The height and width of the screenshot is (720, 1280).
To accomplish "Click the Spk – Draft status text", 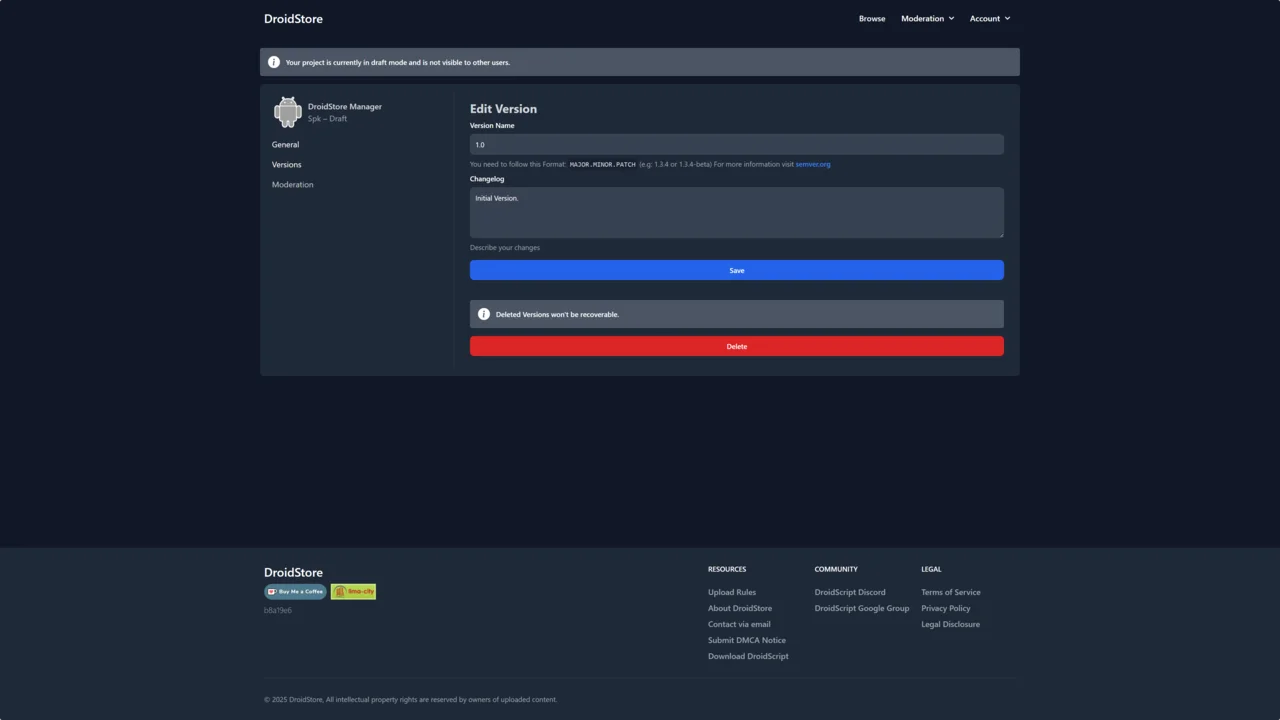I will pos(327,119).
